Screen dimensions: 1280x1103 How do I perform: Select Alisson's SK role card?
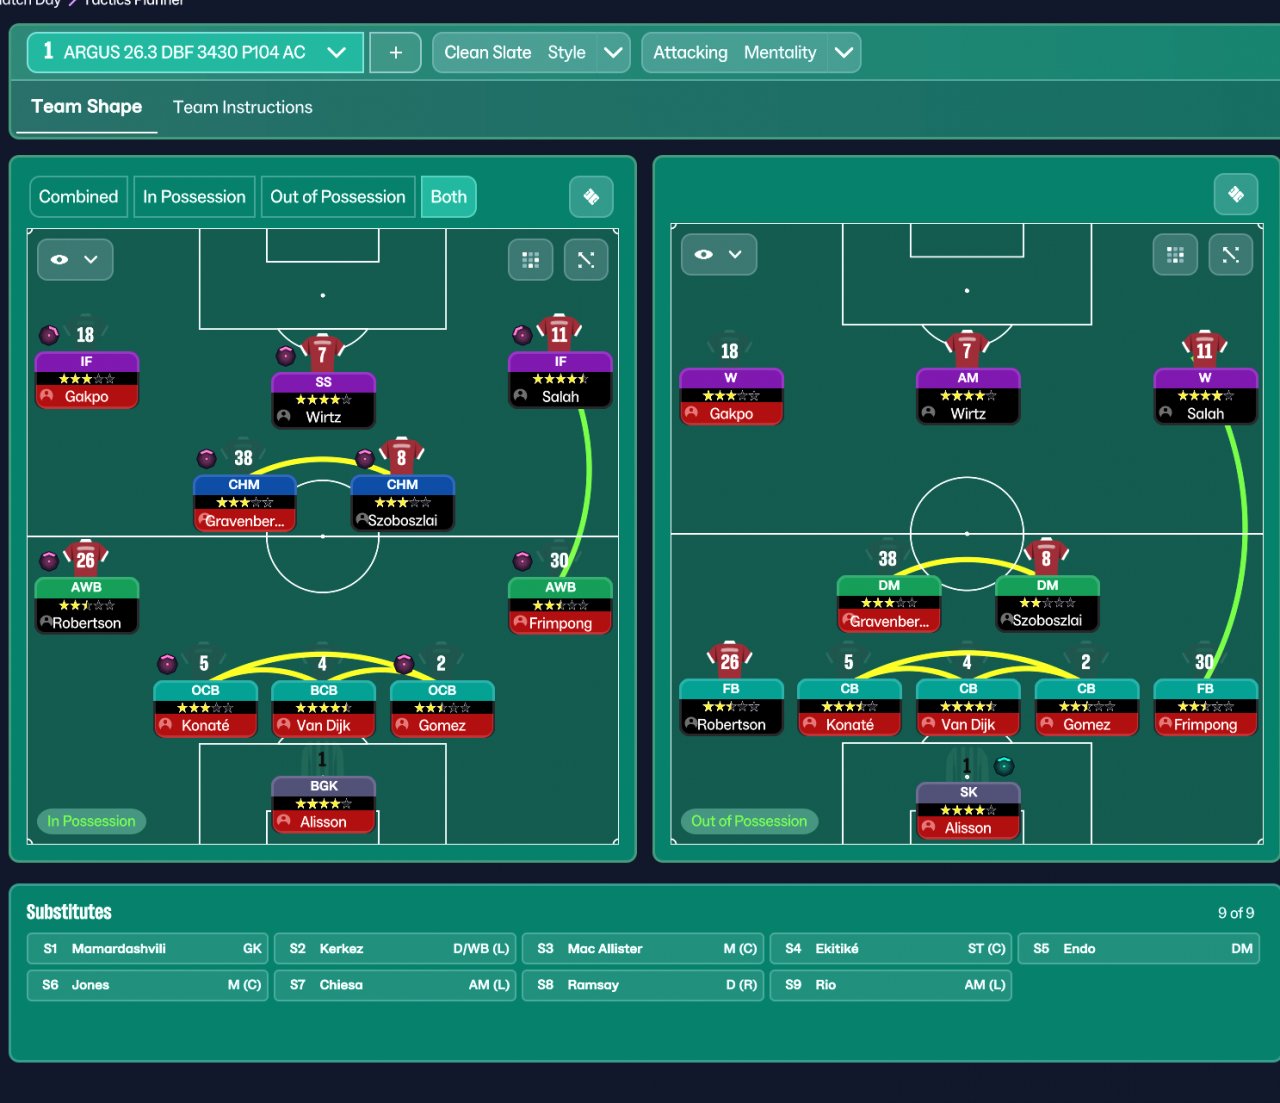(x=968, y=811)
